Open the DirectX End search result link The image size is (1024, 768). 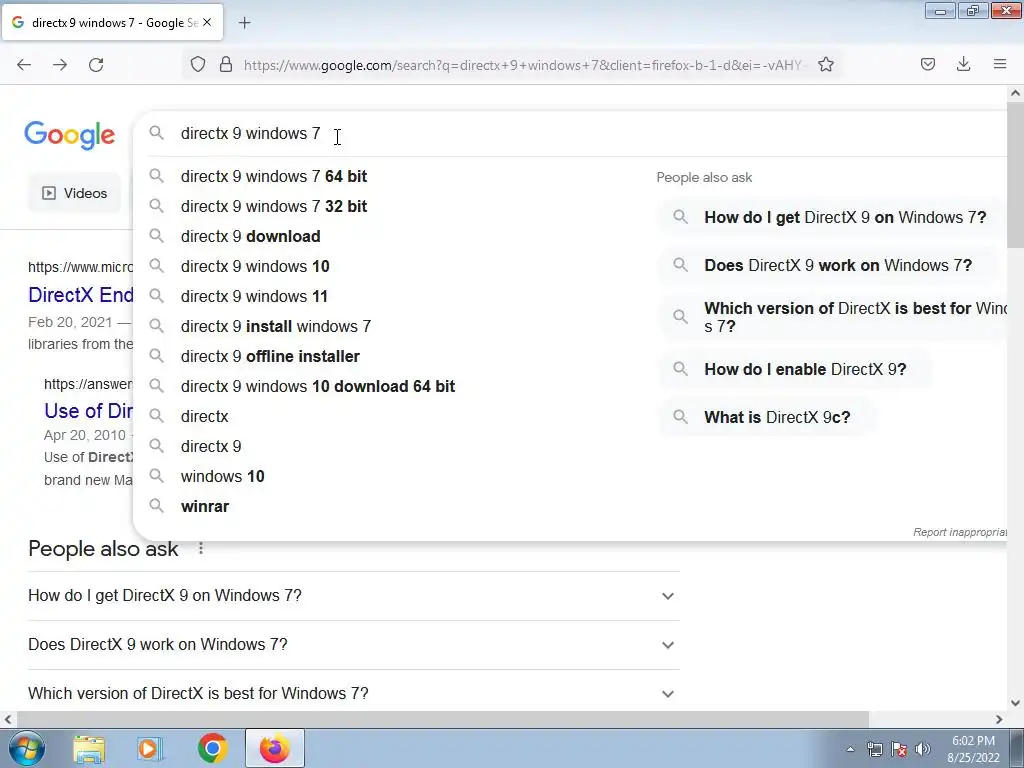81,295
